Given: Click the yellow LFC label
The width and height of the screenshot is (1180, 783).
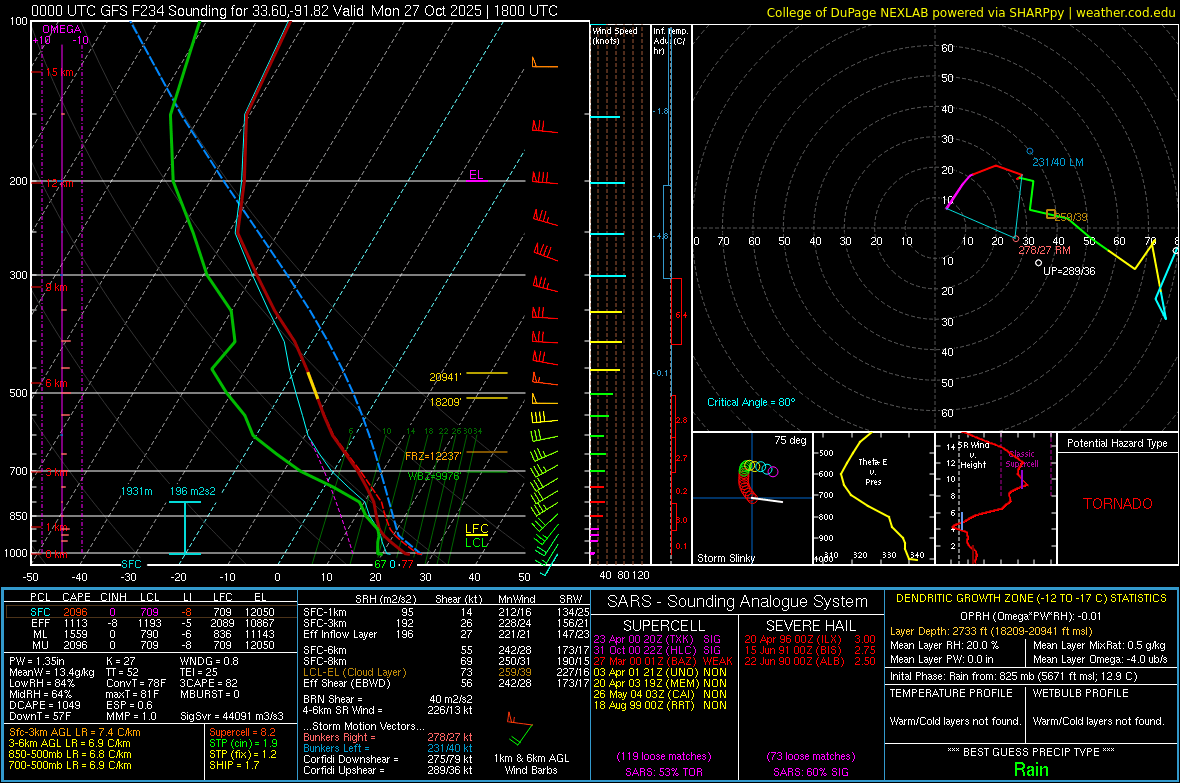Looking at the screenshot, I should (x=476, y=529).
